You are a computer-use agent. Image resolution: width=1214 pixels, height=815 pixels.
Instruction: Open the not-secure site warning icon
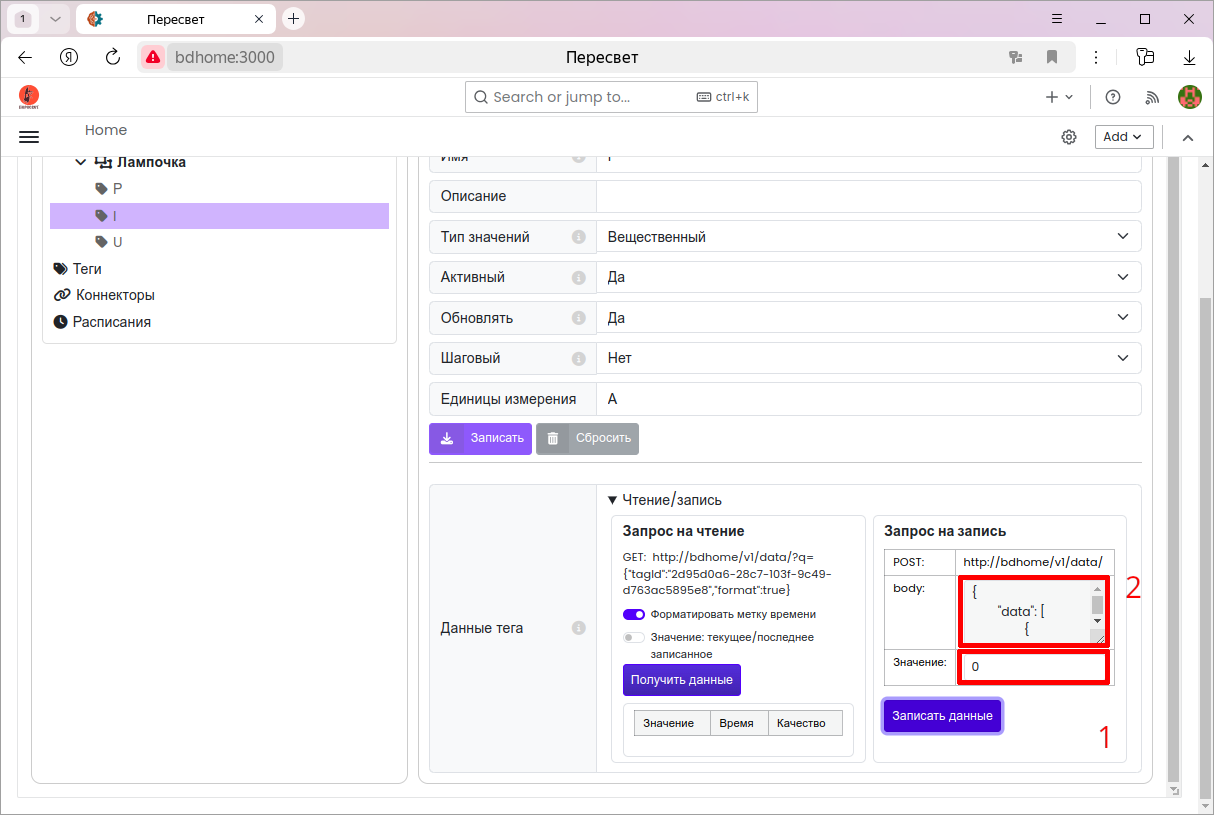click(x=152, y=57)
